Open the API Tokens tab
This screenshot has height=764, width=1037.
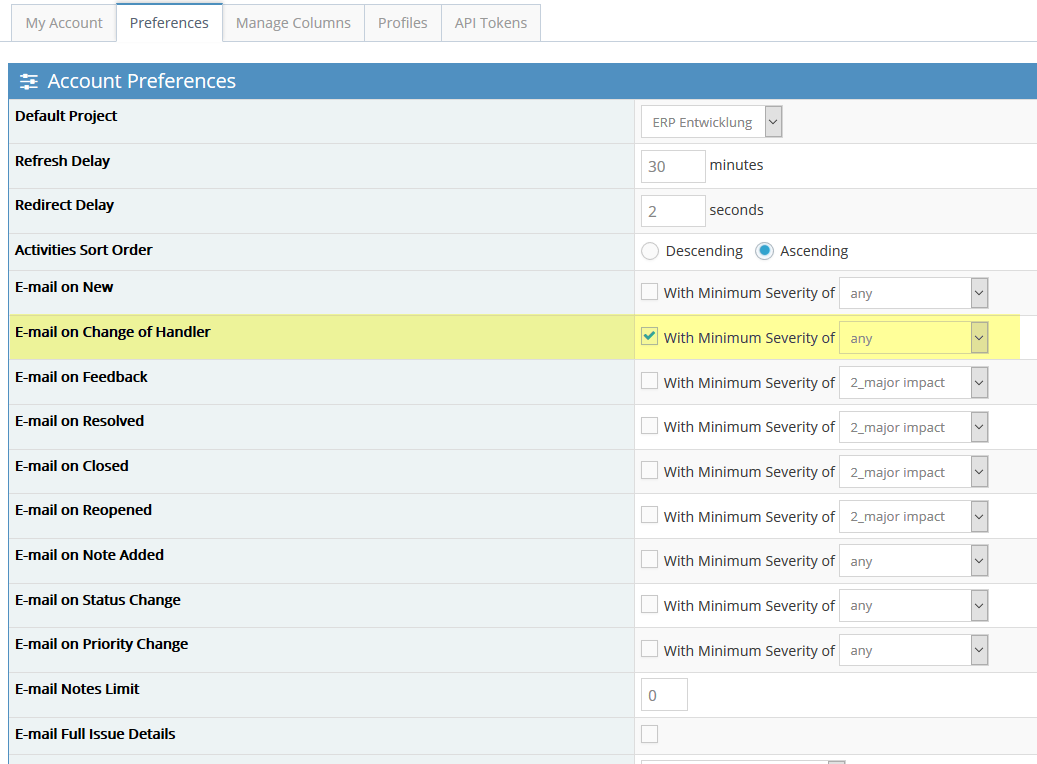coord(490,23)
